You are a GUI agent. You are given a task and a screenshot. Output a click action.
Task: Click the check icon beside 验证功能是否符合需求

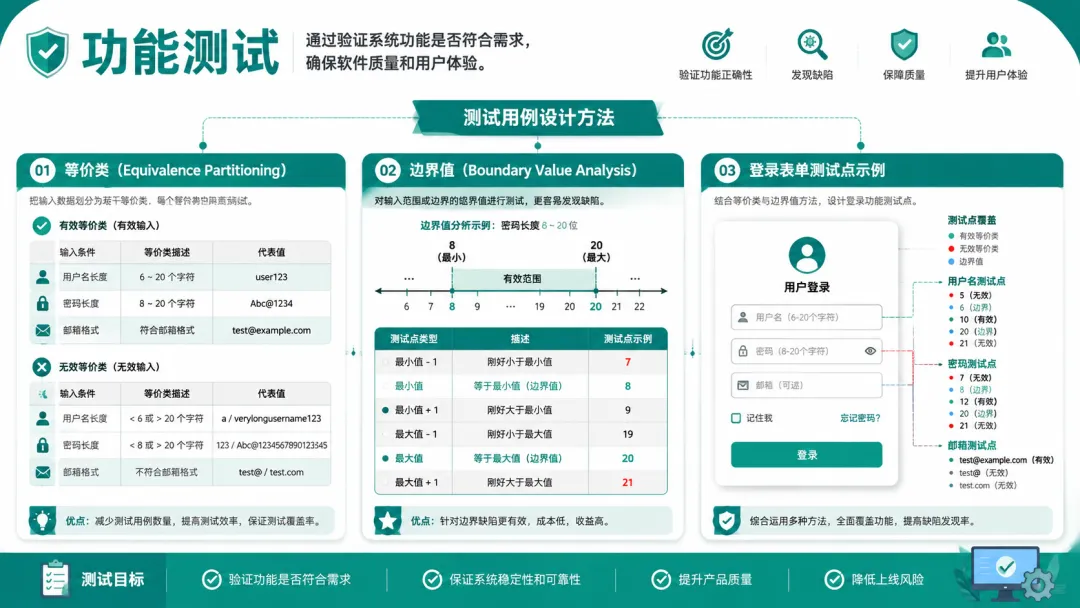coord(211,579)
